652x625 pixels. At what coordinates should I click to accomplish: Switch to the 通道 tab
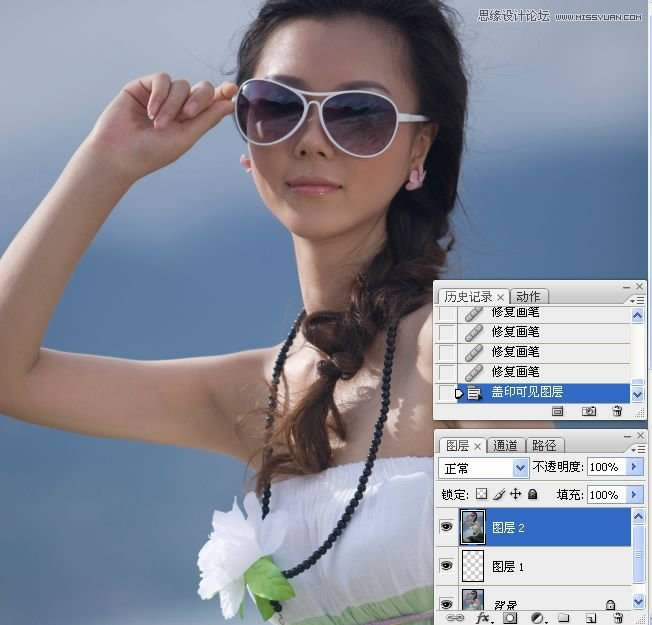tap(506, 445)
